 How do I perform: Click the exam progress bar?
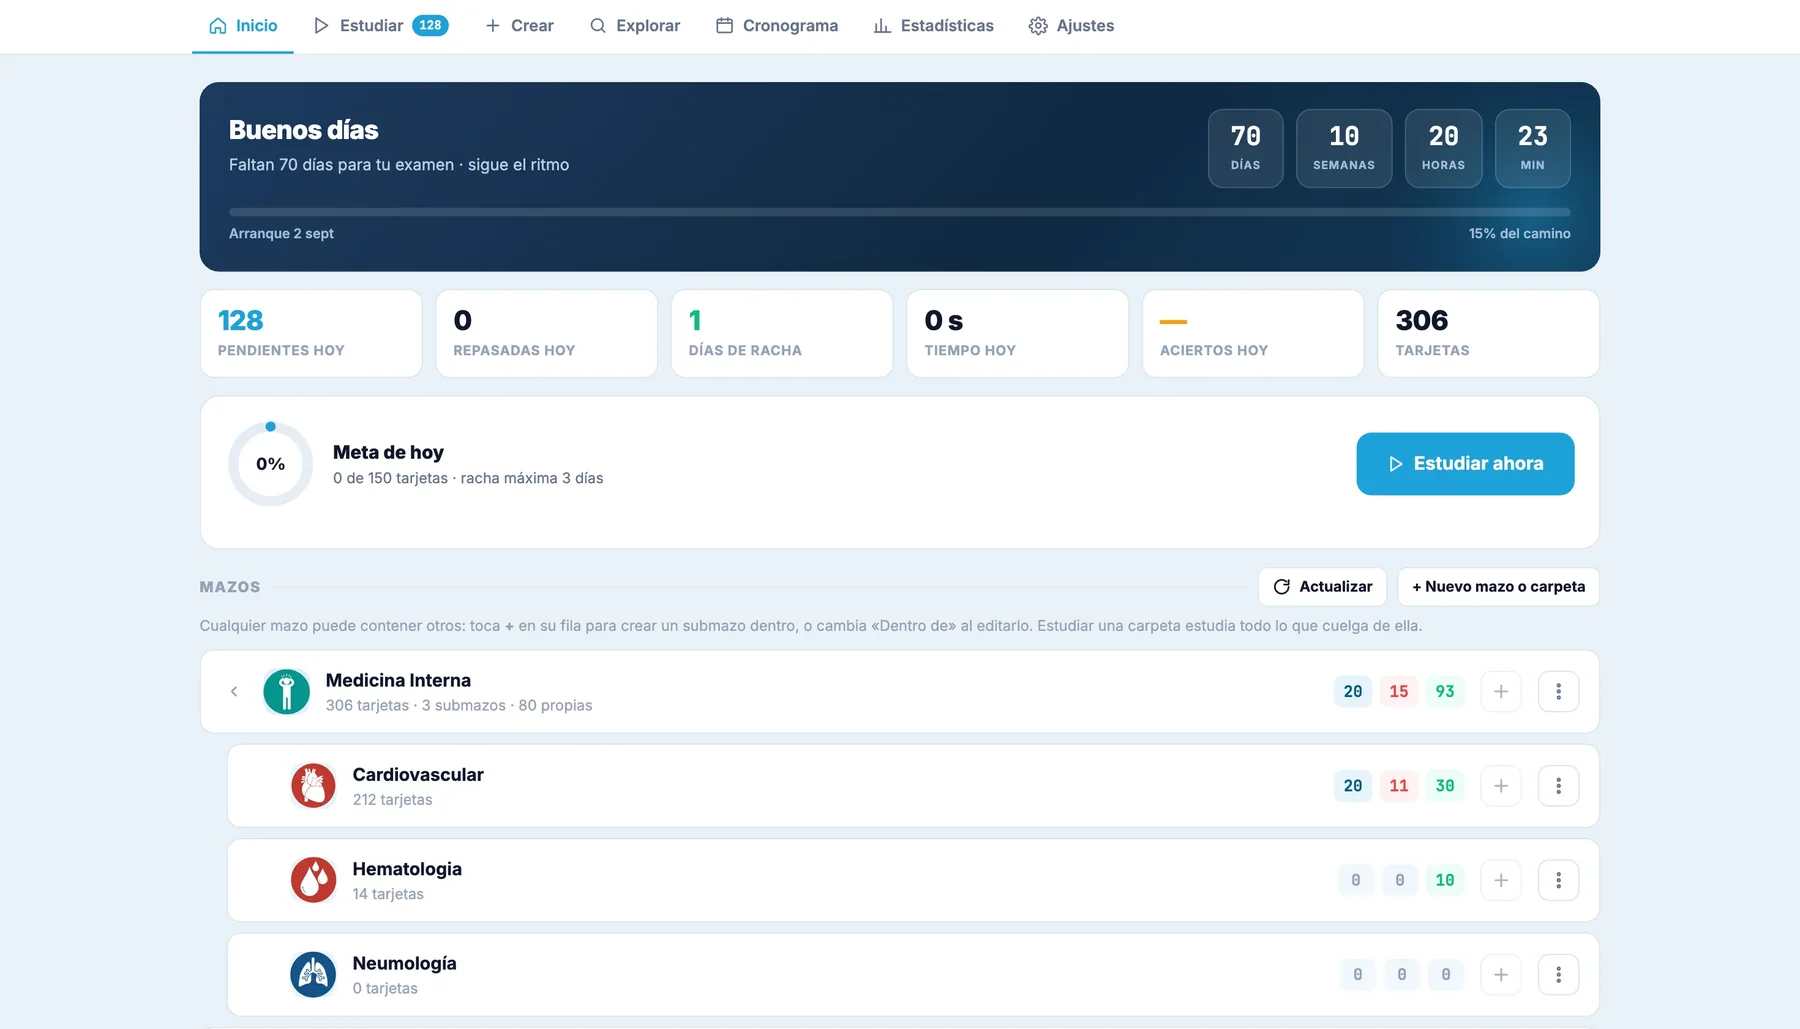pyautogui.click(x=899, y=212)
